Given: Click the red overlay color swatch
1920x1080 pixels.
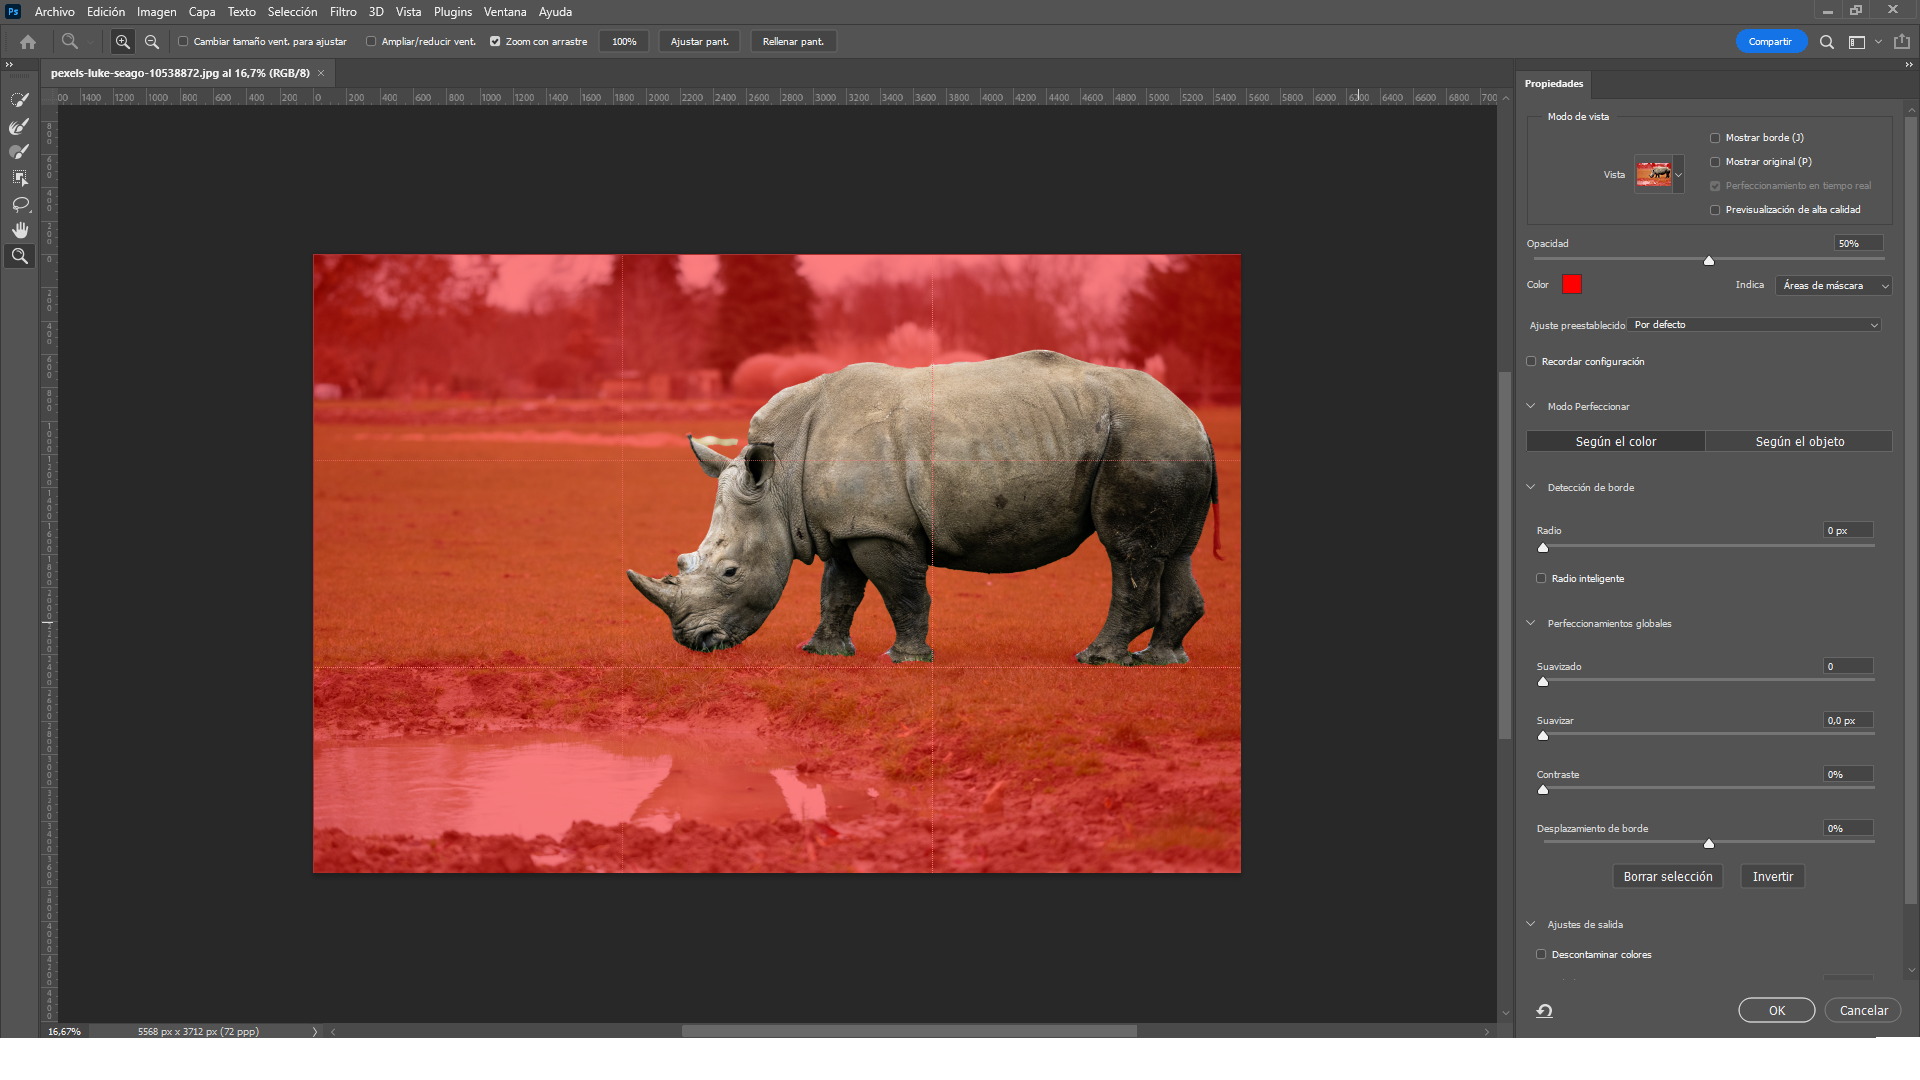Looking at the screenshot, I should 1572,285.
